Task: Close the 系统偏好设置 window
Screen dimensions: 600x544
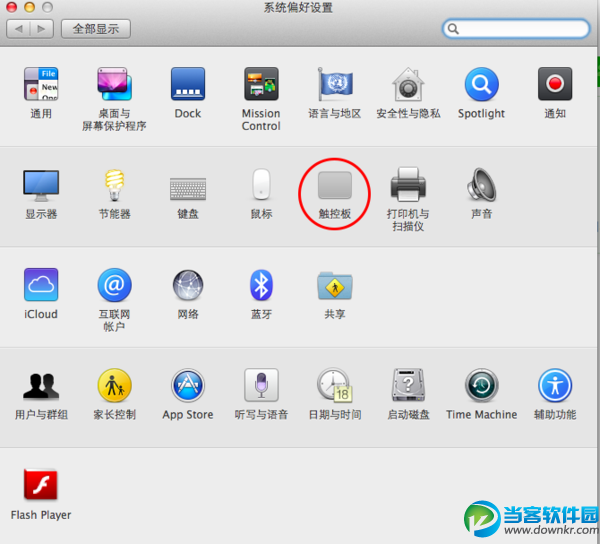Action: 11,7
